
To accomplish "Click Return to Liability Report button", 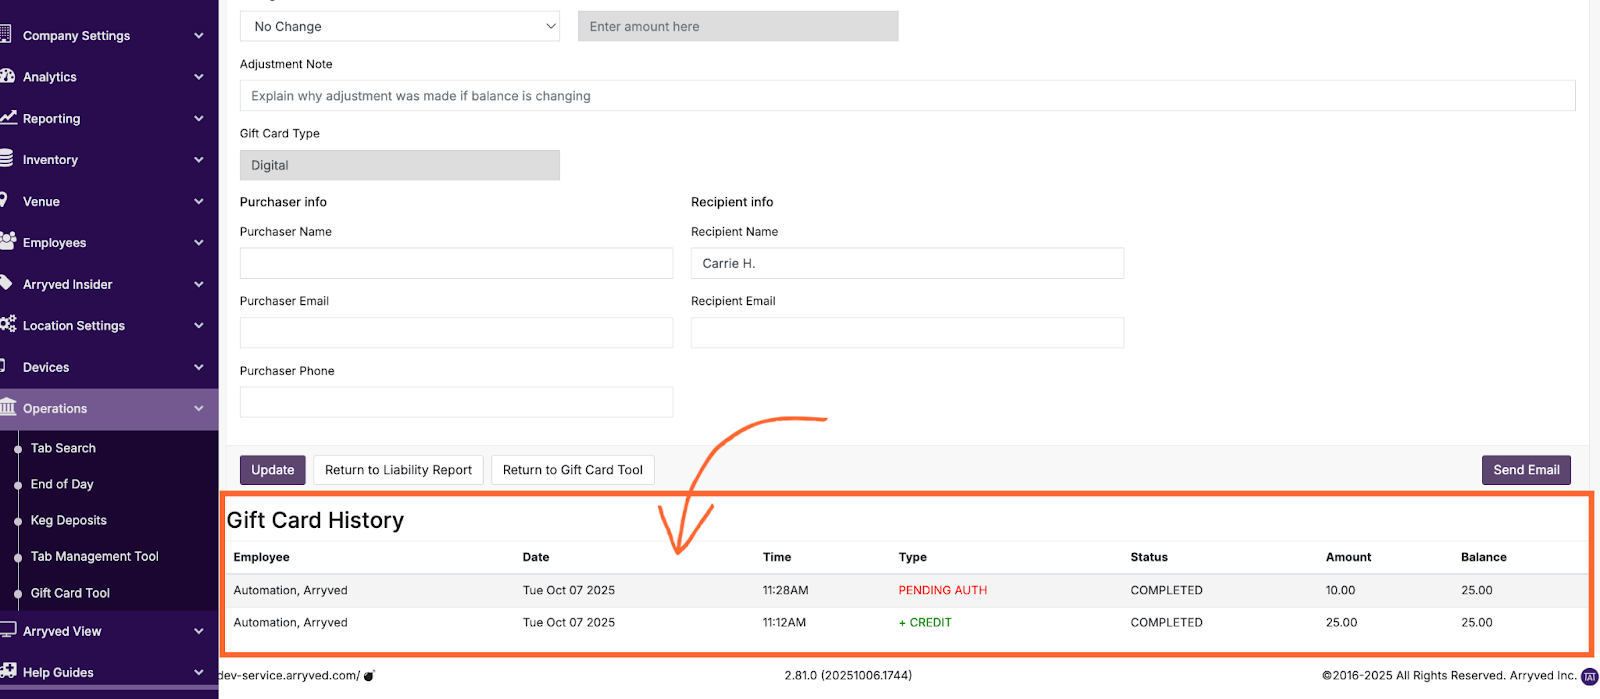I will point(398,470).
